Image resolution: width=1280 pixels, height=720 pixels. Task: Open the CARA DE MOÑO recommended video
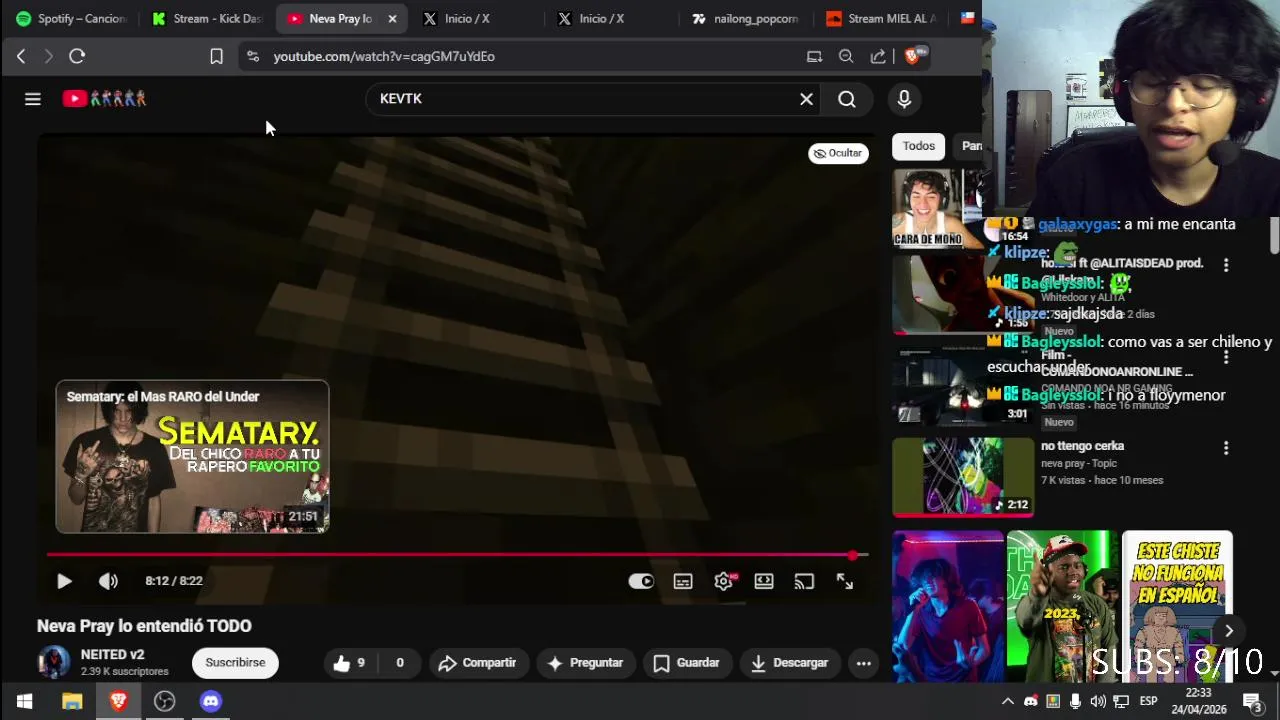click(x=938, y=208)
